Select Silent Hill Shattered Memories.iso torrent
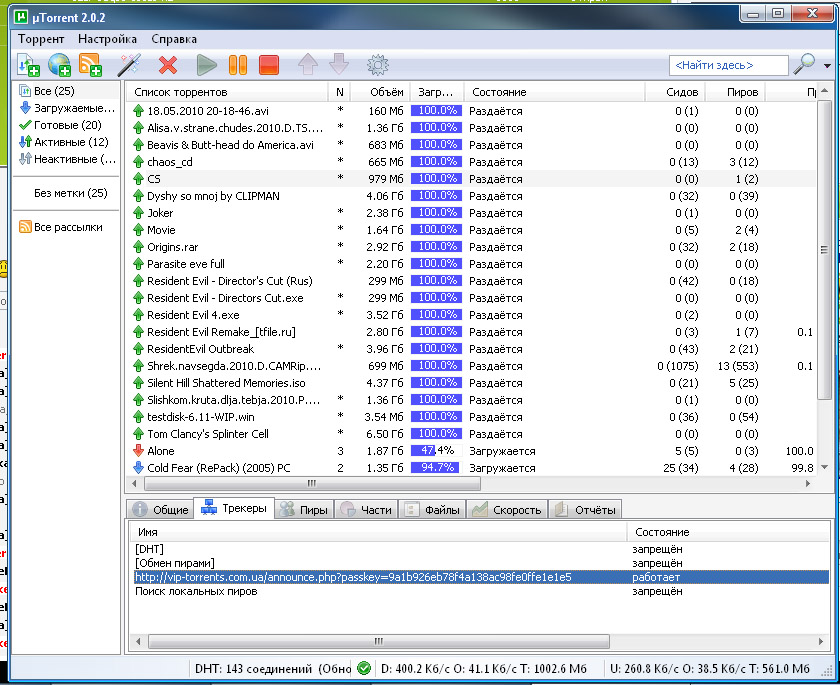This screenshot has height=685, width=840. click(x=471, y=383)
